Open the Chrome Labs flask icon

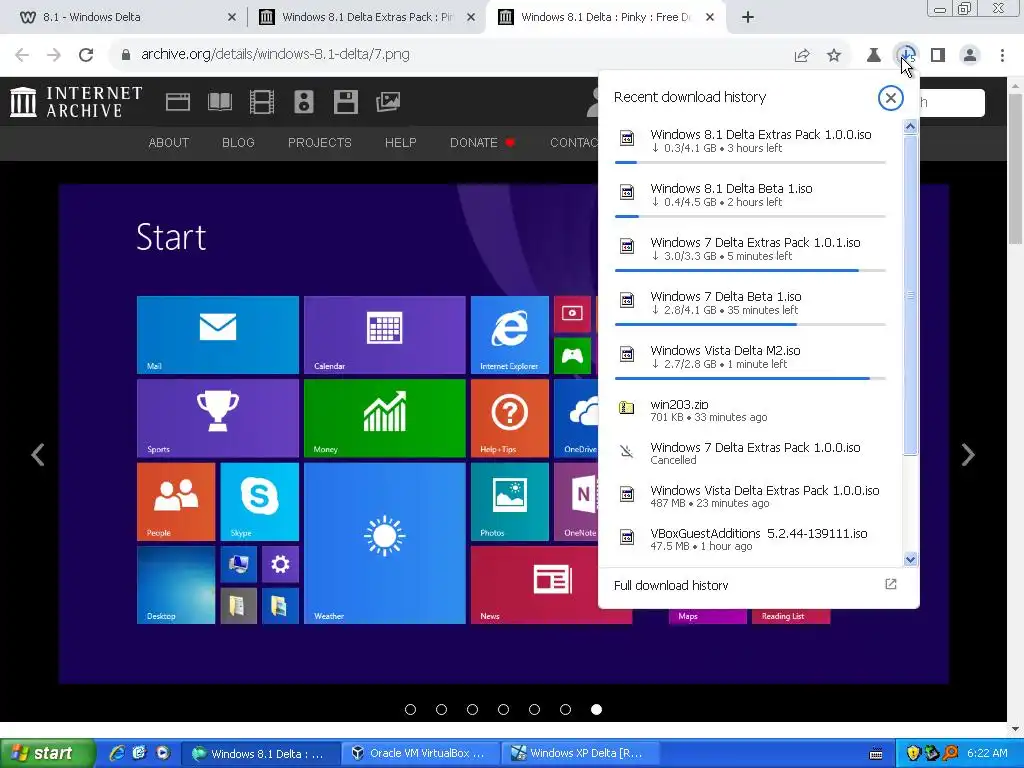click(874, 56)
